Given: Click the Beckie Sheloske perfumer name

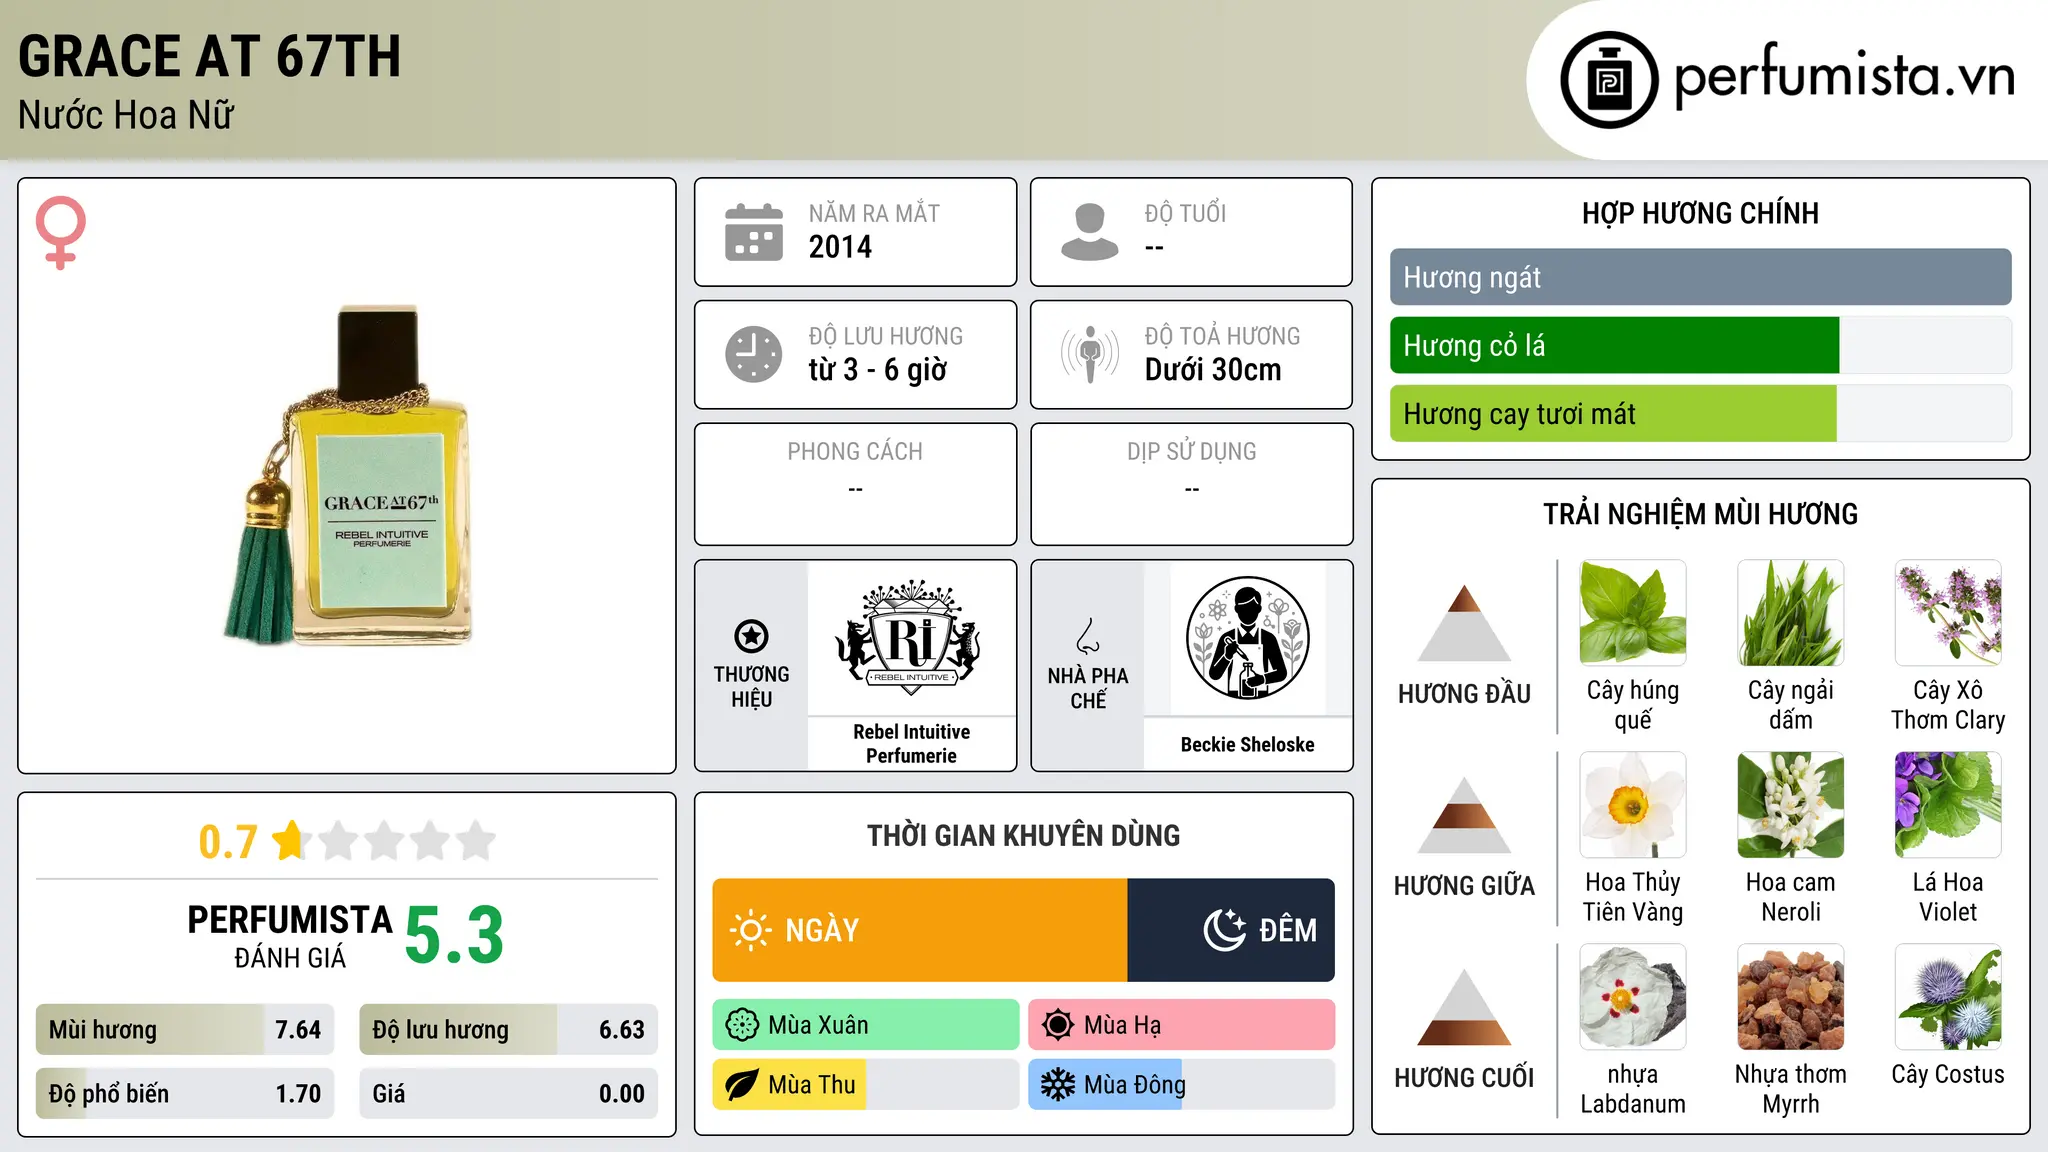Looking at the screenshot, I should [1247, 744].
